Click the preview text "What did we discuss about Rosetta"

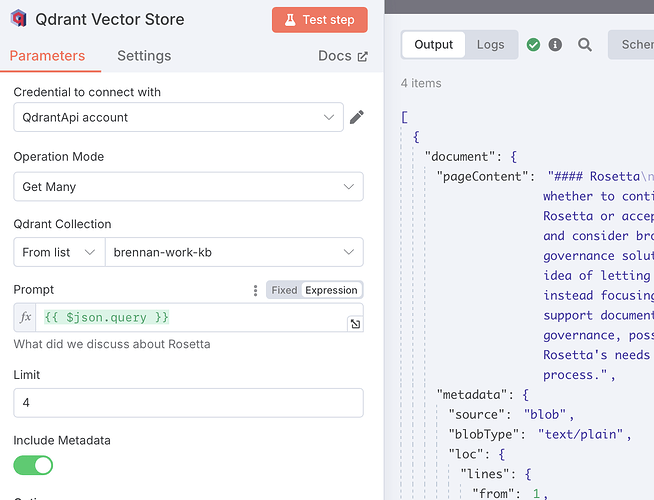point(112,344)
